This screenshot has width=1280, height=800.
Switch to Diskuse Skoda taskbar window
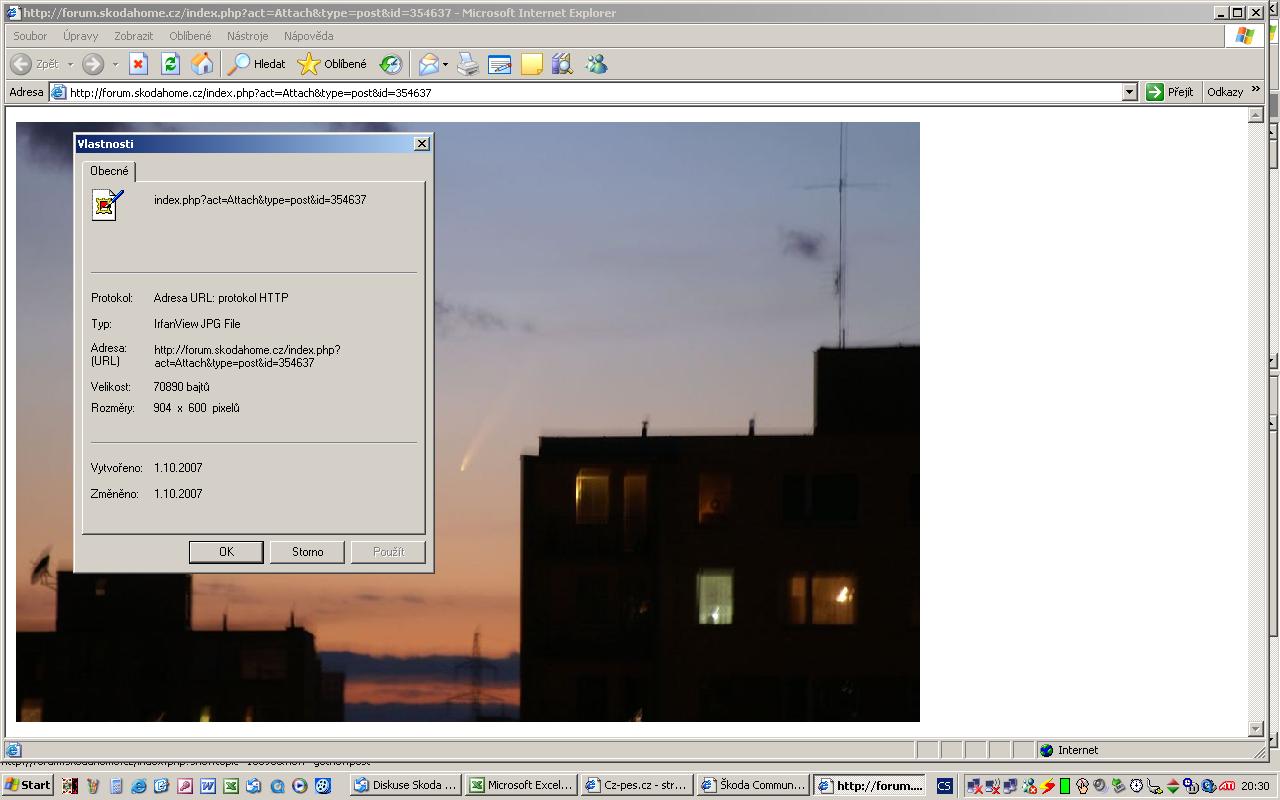tap(405, 786)
